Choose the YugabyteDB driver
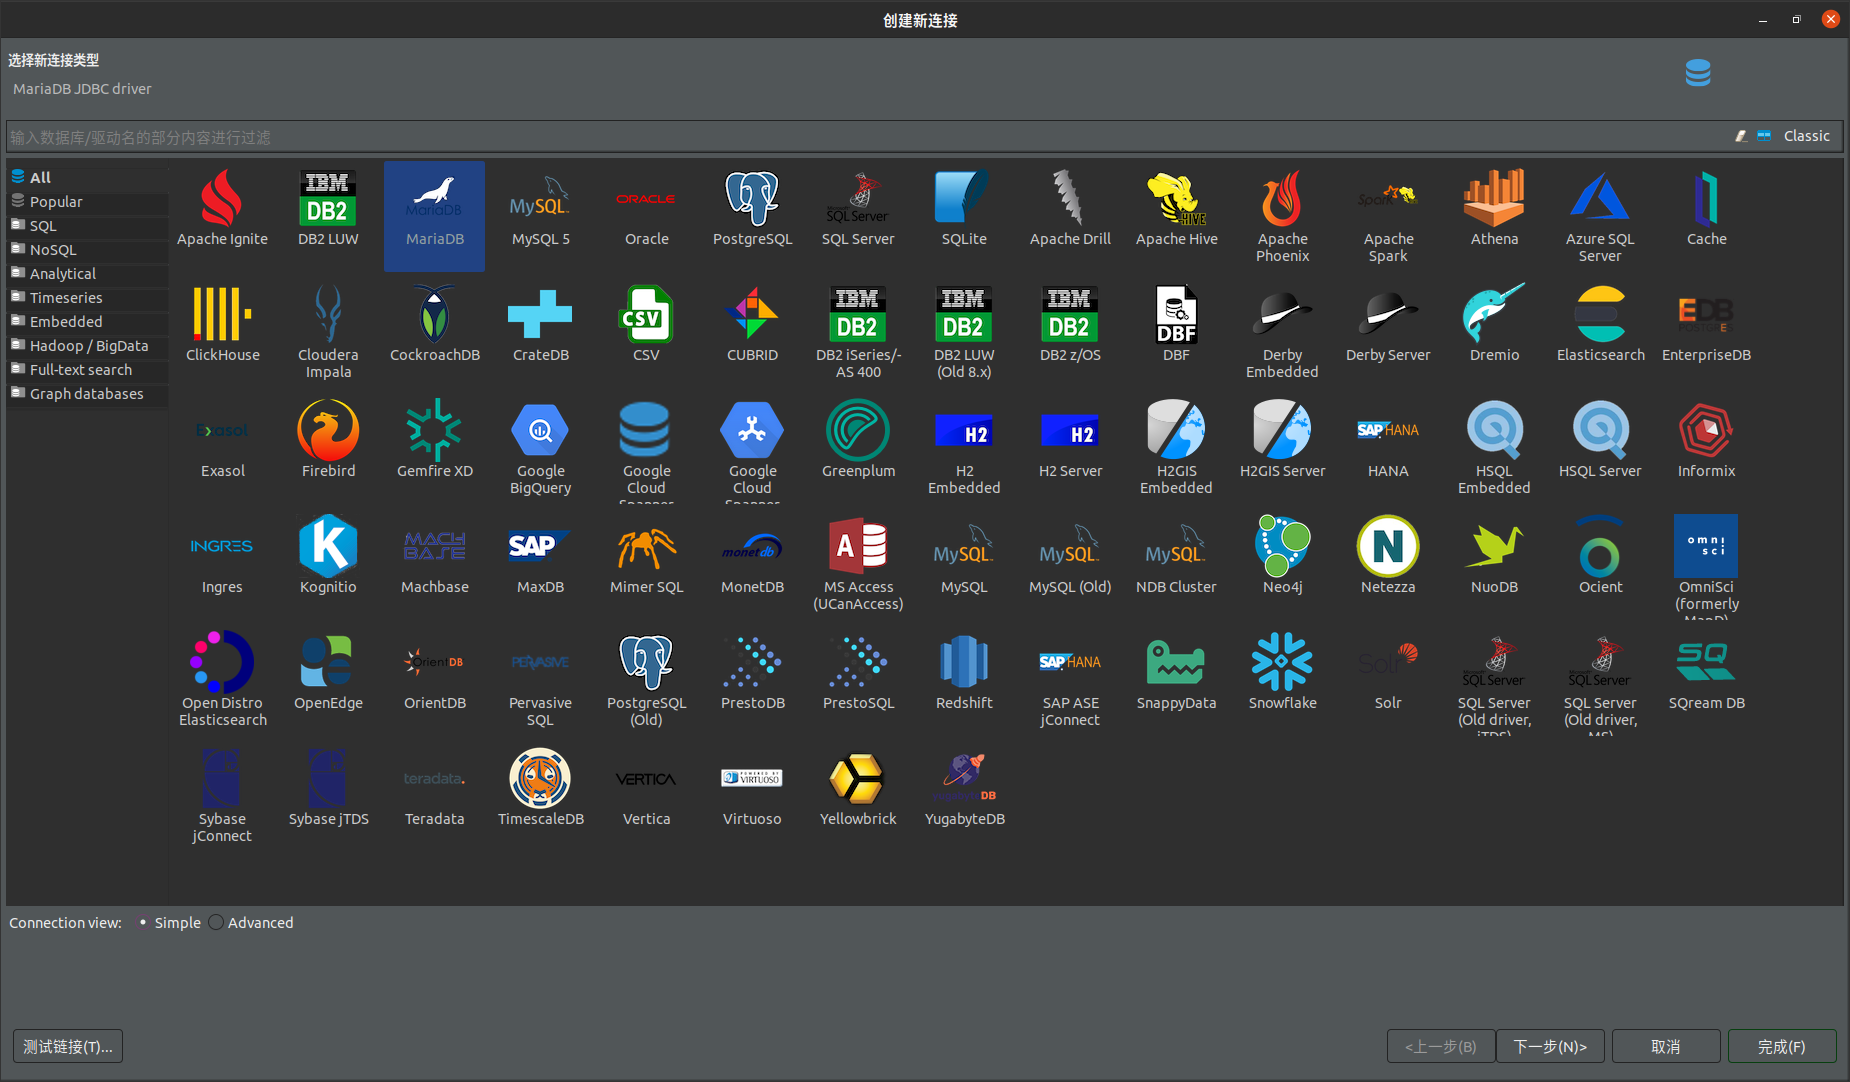Image resolution: width=1850 pixels, height=1082 pixels. (964, 788)
